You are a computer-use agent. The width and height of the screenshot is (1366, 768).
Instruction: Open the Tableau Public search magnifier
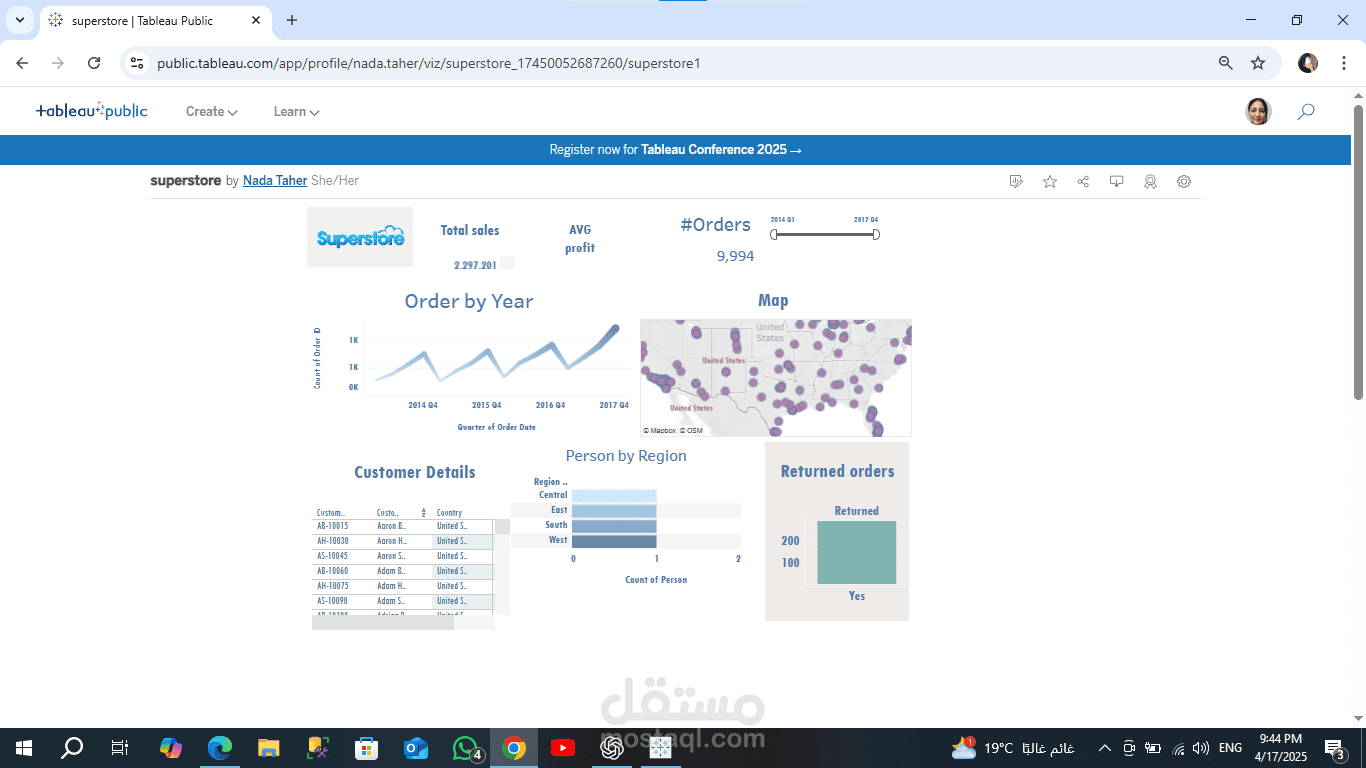click(1306, 111)
